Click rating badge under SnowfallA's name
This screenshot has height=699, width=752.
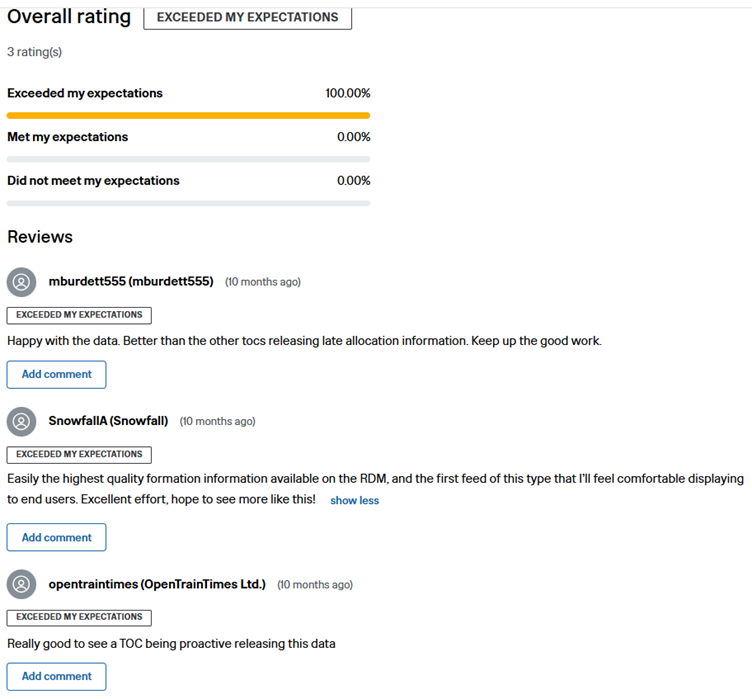(79, 455)
